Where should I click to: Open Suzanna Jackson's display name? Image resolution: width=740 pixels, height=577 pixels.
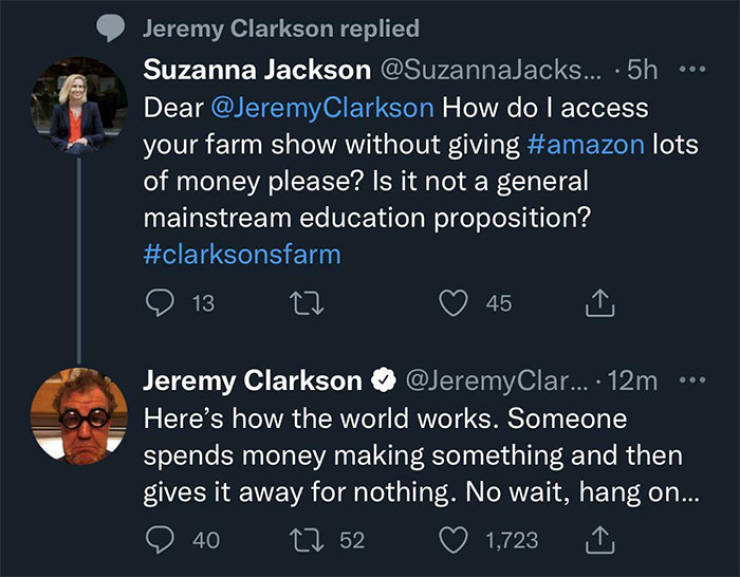pos(257,70)
